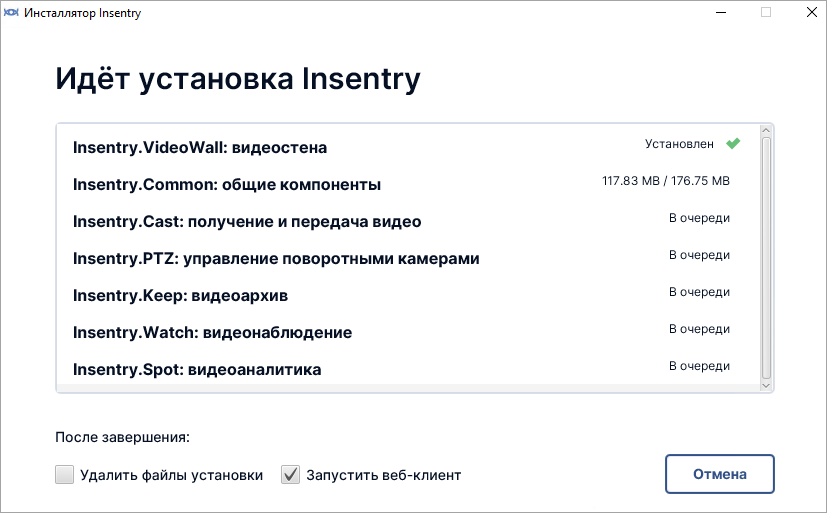This screenshot has height=513, width=827.
Task: Select Insentry.Common: общие компоненты item
Action: 408,184
